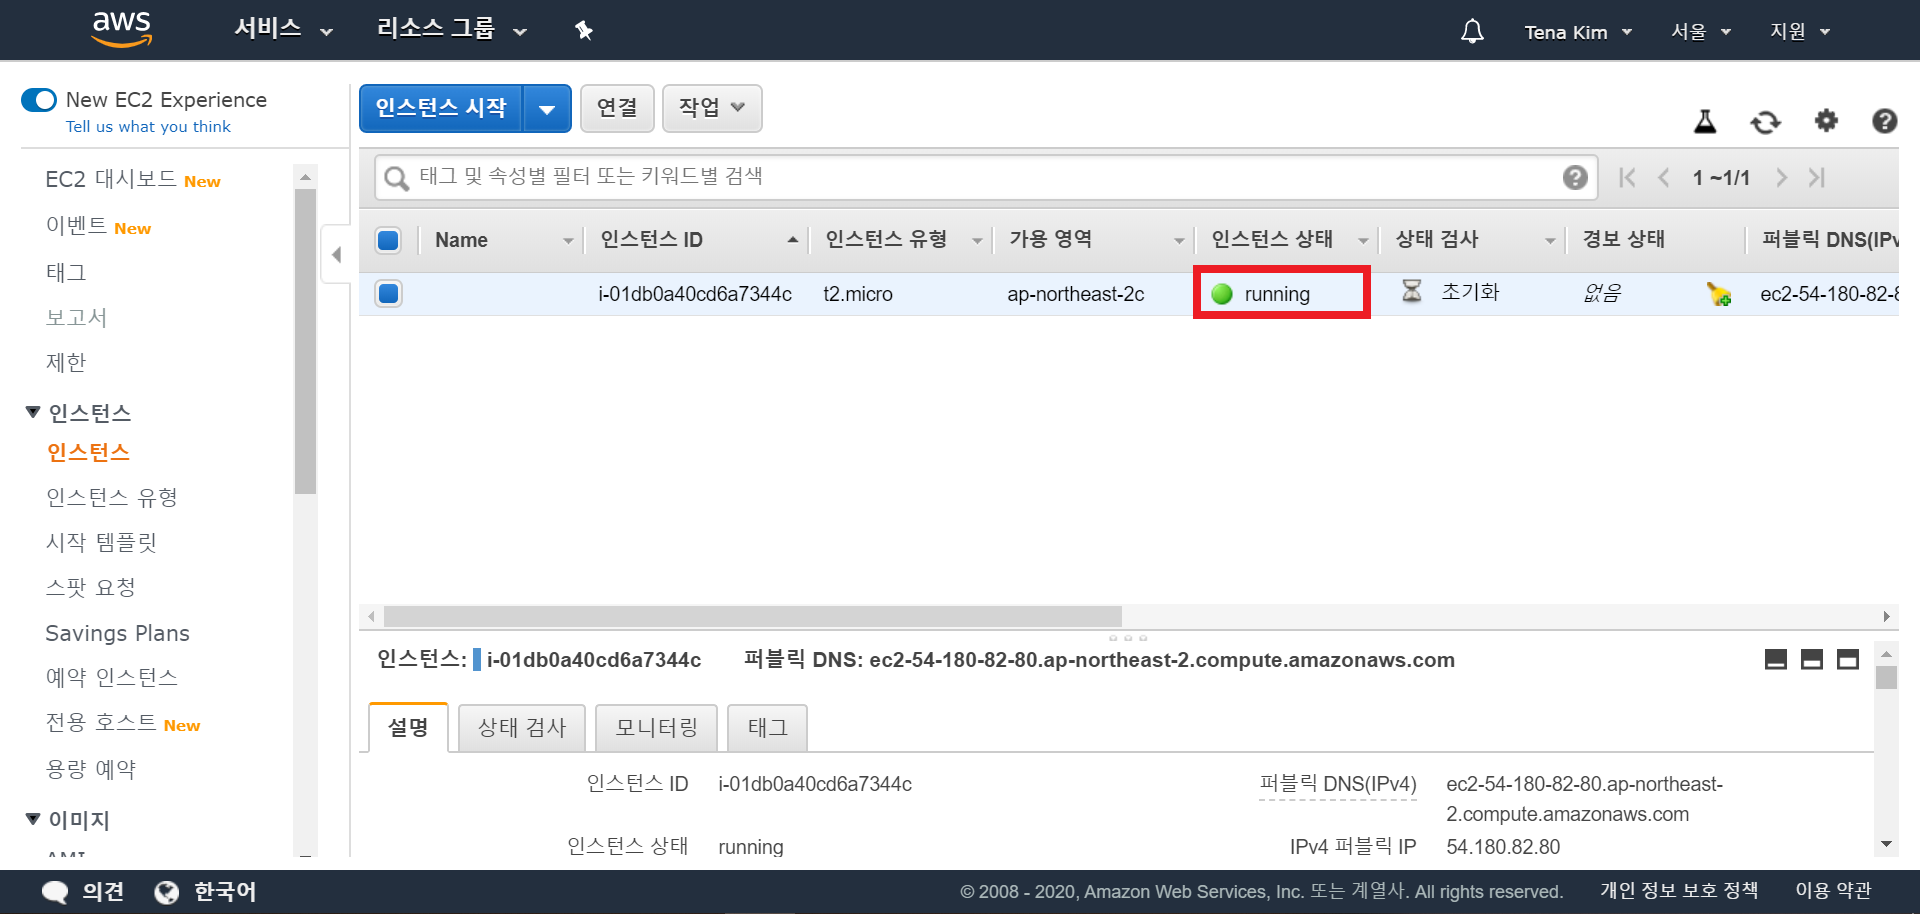Click the 인스턴스 시작 button
This screenshot has width=1920, height=914.
[x=441, y=108]
